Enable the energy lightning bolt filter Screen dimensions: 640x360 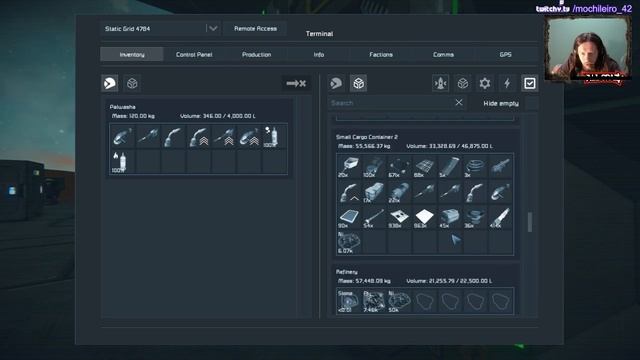pos(507,83)
